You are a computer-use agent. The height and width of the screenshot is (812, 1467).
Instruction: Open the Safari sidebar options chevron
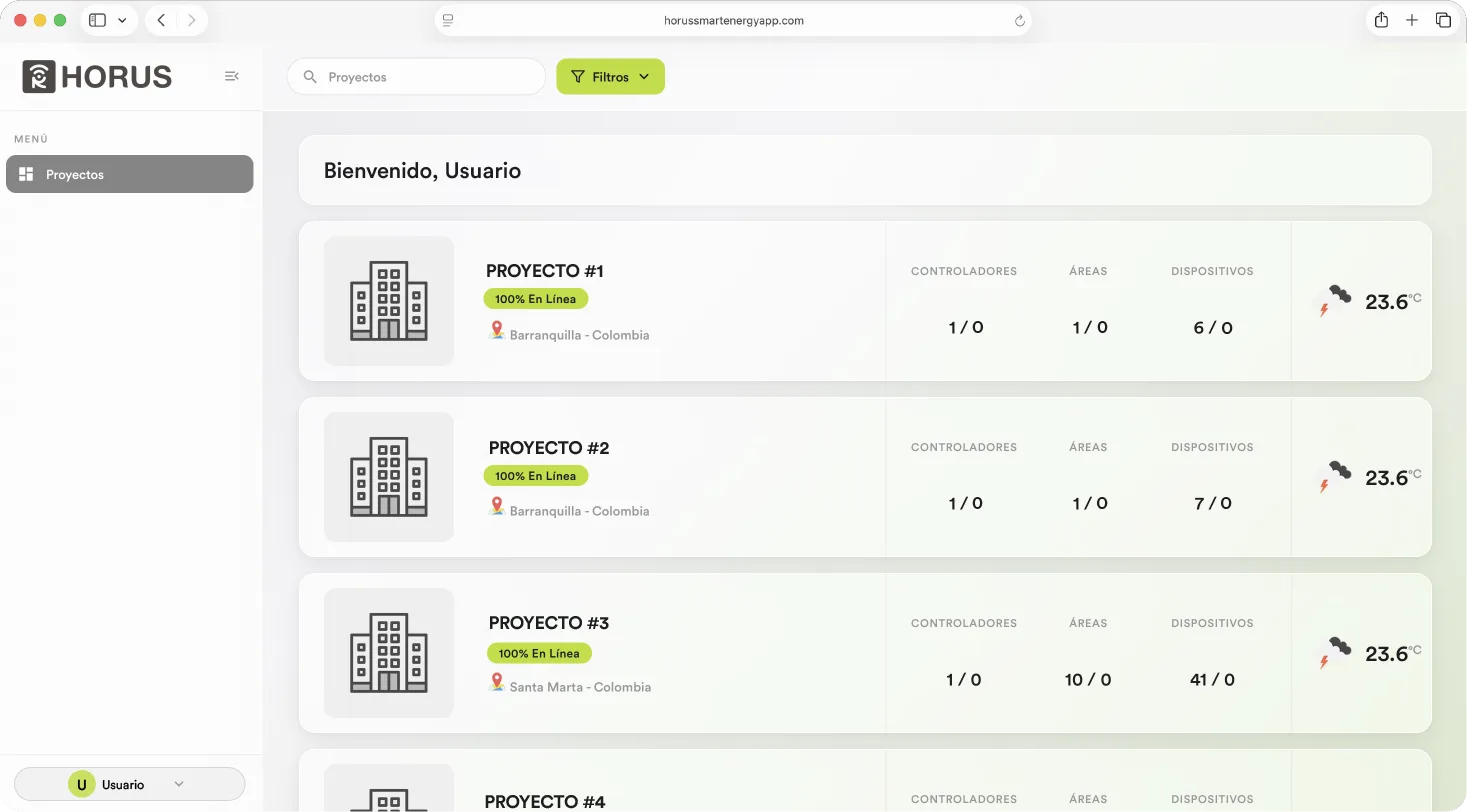[122, 20]
